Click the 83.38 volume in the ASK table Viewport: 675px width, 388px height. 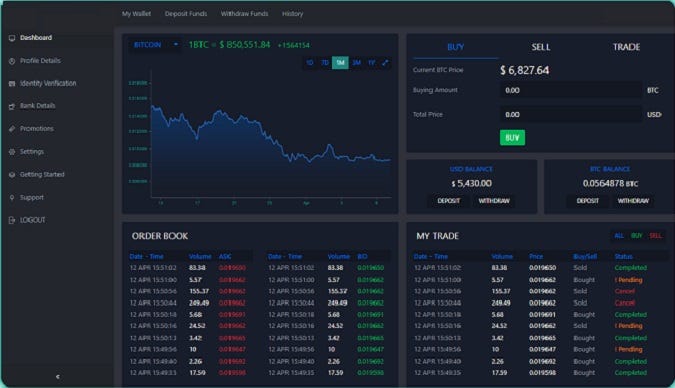197,268
